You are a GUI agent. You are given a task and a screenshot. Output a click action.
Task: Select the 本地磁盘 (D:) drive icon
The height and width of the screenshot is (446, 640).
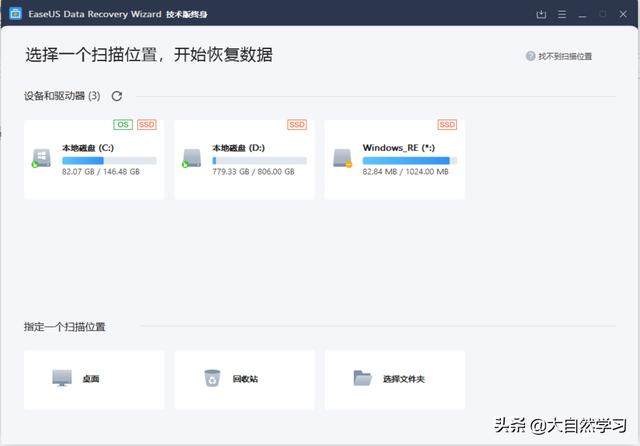(x=191, y=158)
